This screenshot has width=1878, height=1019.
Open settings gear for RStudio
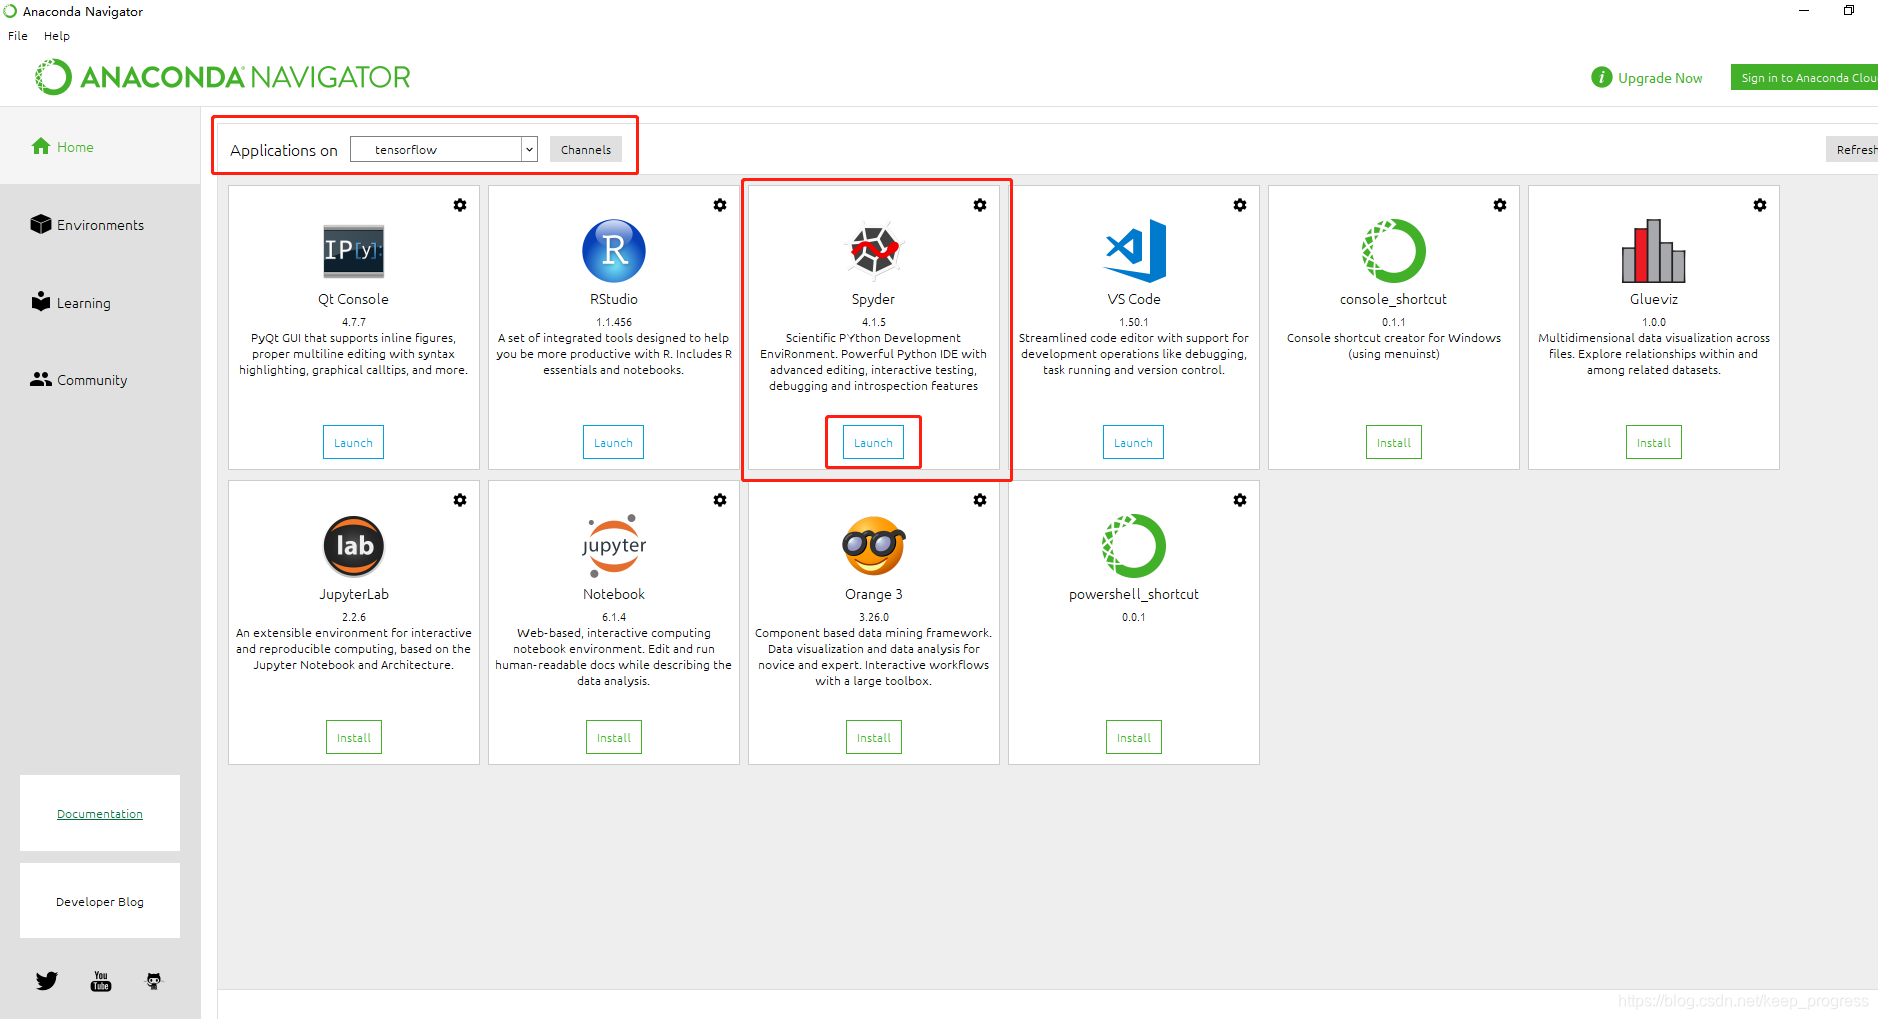click(720, 205)
